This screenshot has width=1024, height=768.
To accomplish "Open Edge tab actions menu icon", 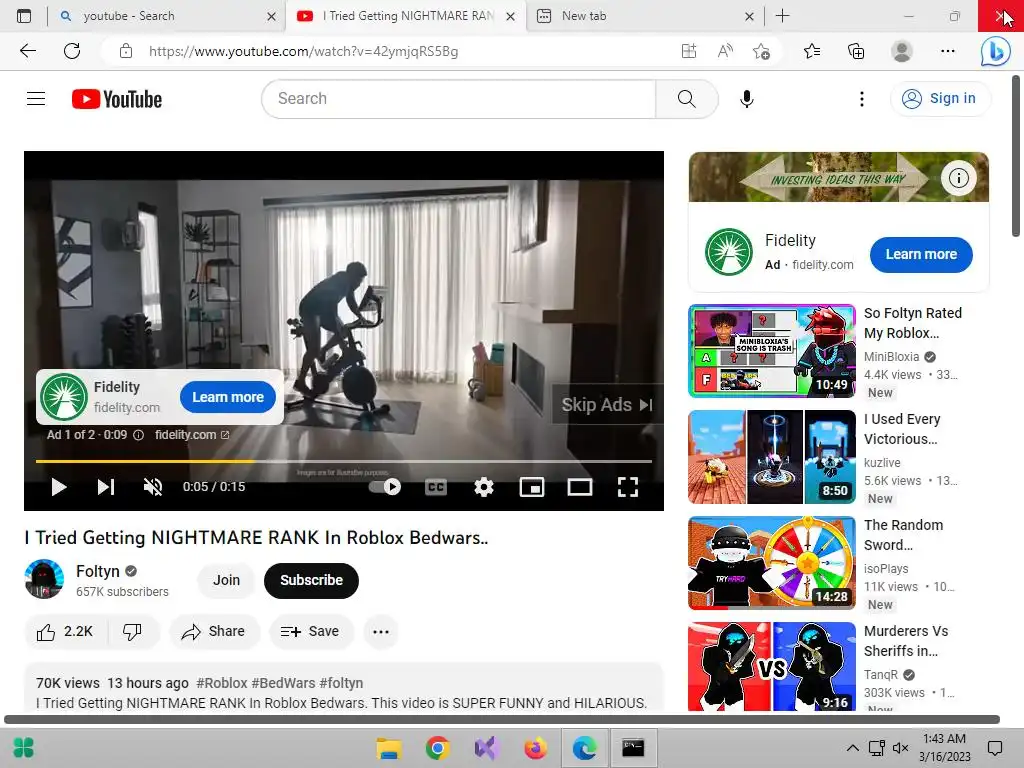I will (x=24, y=16).
